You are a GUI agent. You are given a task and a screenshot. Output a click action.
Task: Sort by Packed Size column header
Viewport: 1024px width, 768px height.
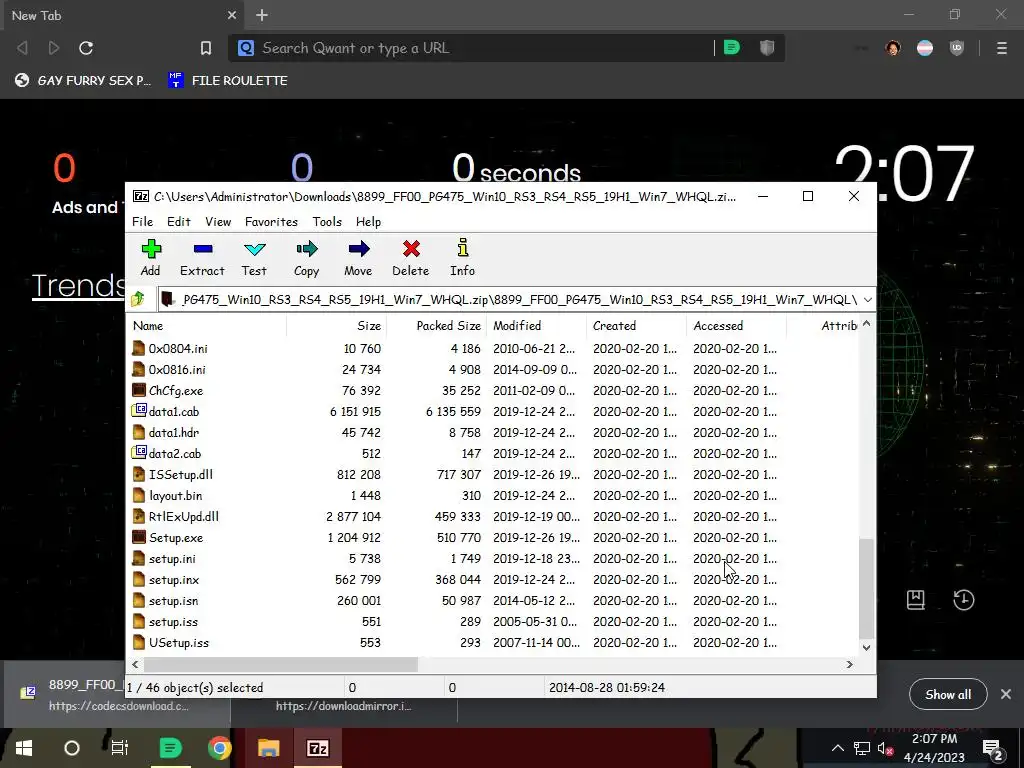(436, 325)
